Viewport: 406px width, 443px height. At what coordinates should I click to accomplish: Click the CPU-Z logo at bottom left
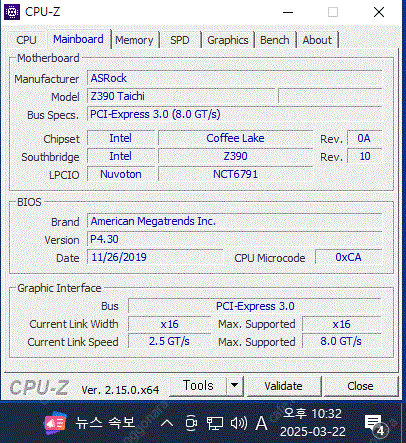click(39, 388)
